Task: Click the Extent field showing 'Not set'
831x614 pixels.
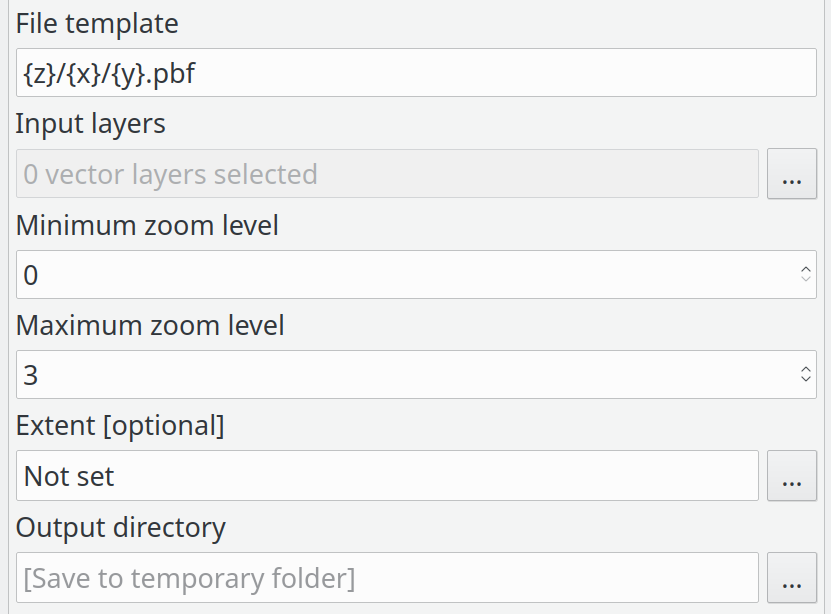Action: coord(387,476)
